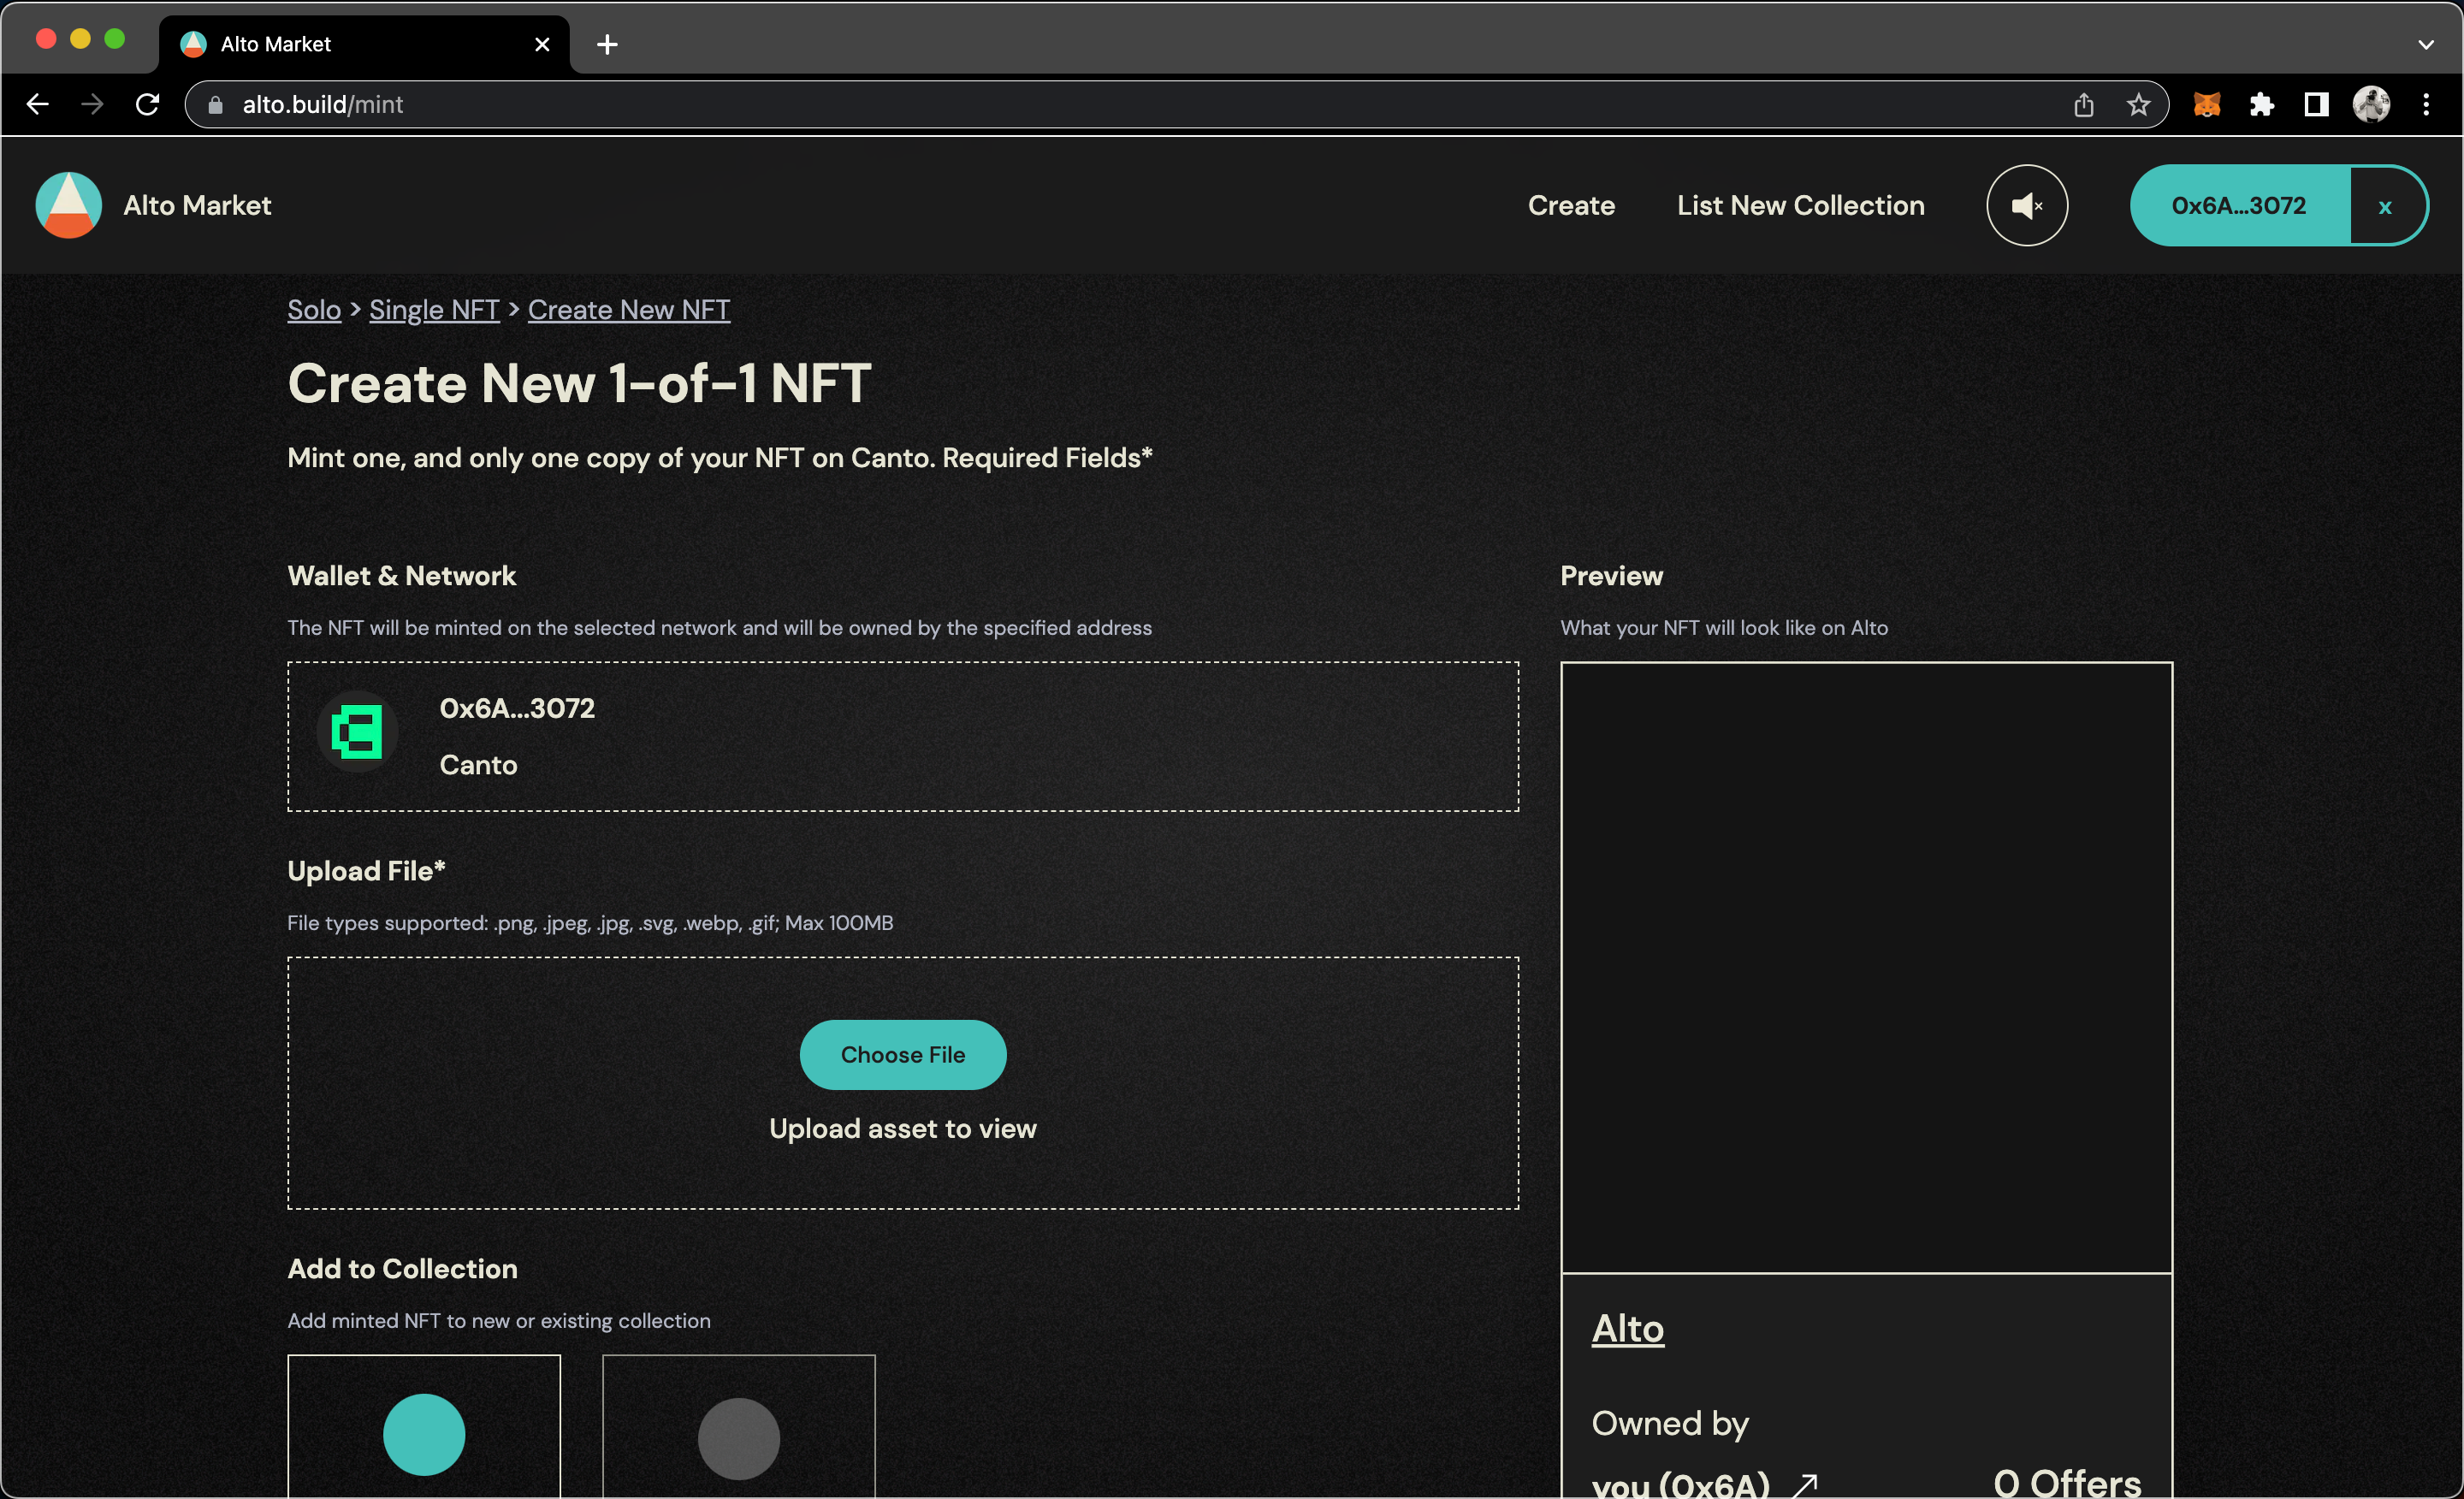This screenshot has height=1499, width=2464.
Task: Share this page via share icon
Action: pos(2084,104)
